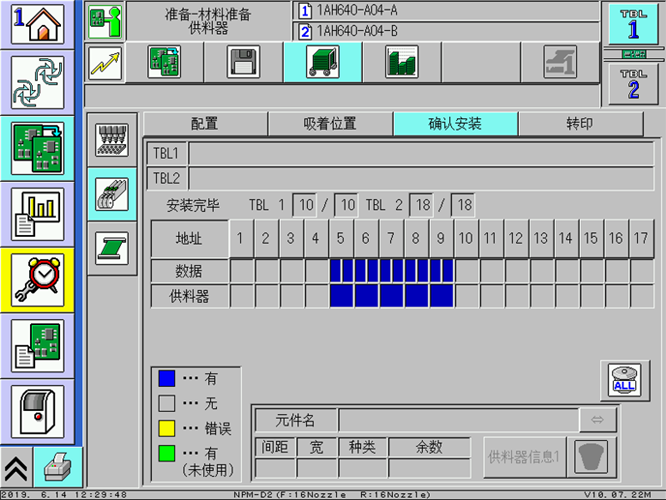Click the TBL1 message field
666x500 pixels.
[420, 153]
